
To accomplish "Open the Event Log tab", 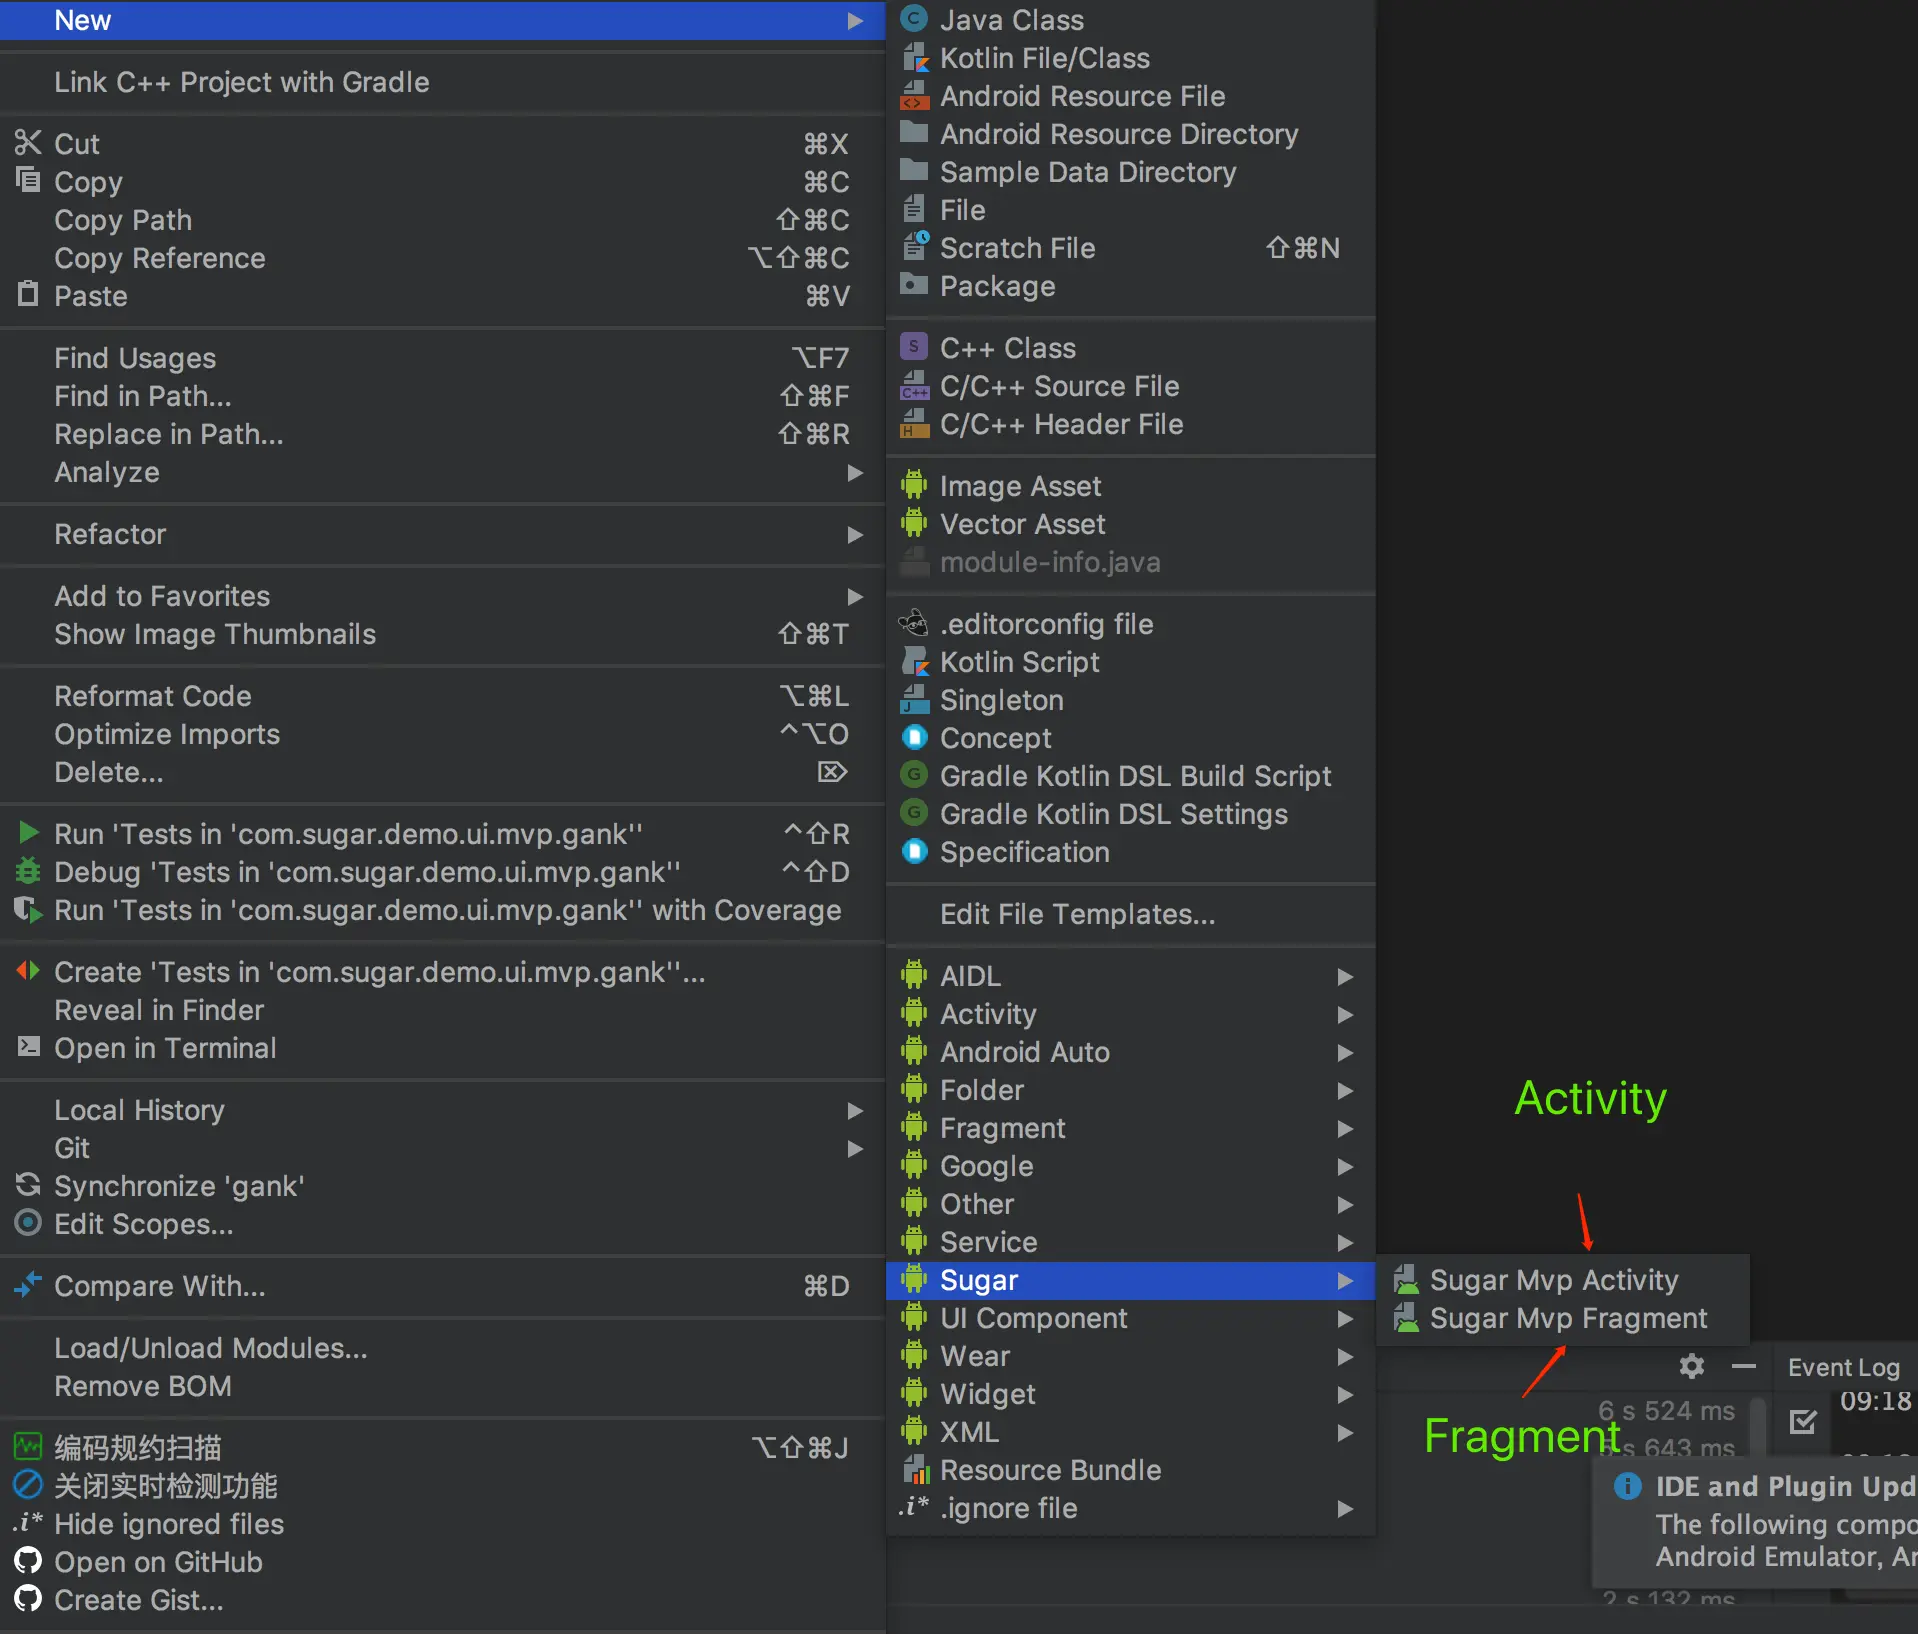I will 1843,1367.
